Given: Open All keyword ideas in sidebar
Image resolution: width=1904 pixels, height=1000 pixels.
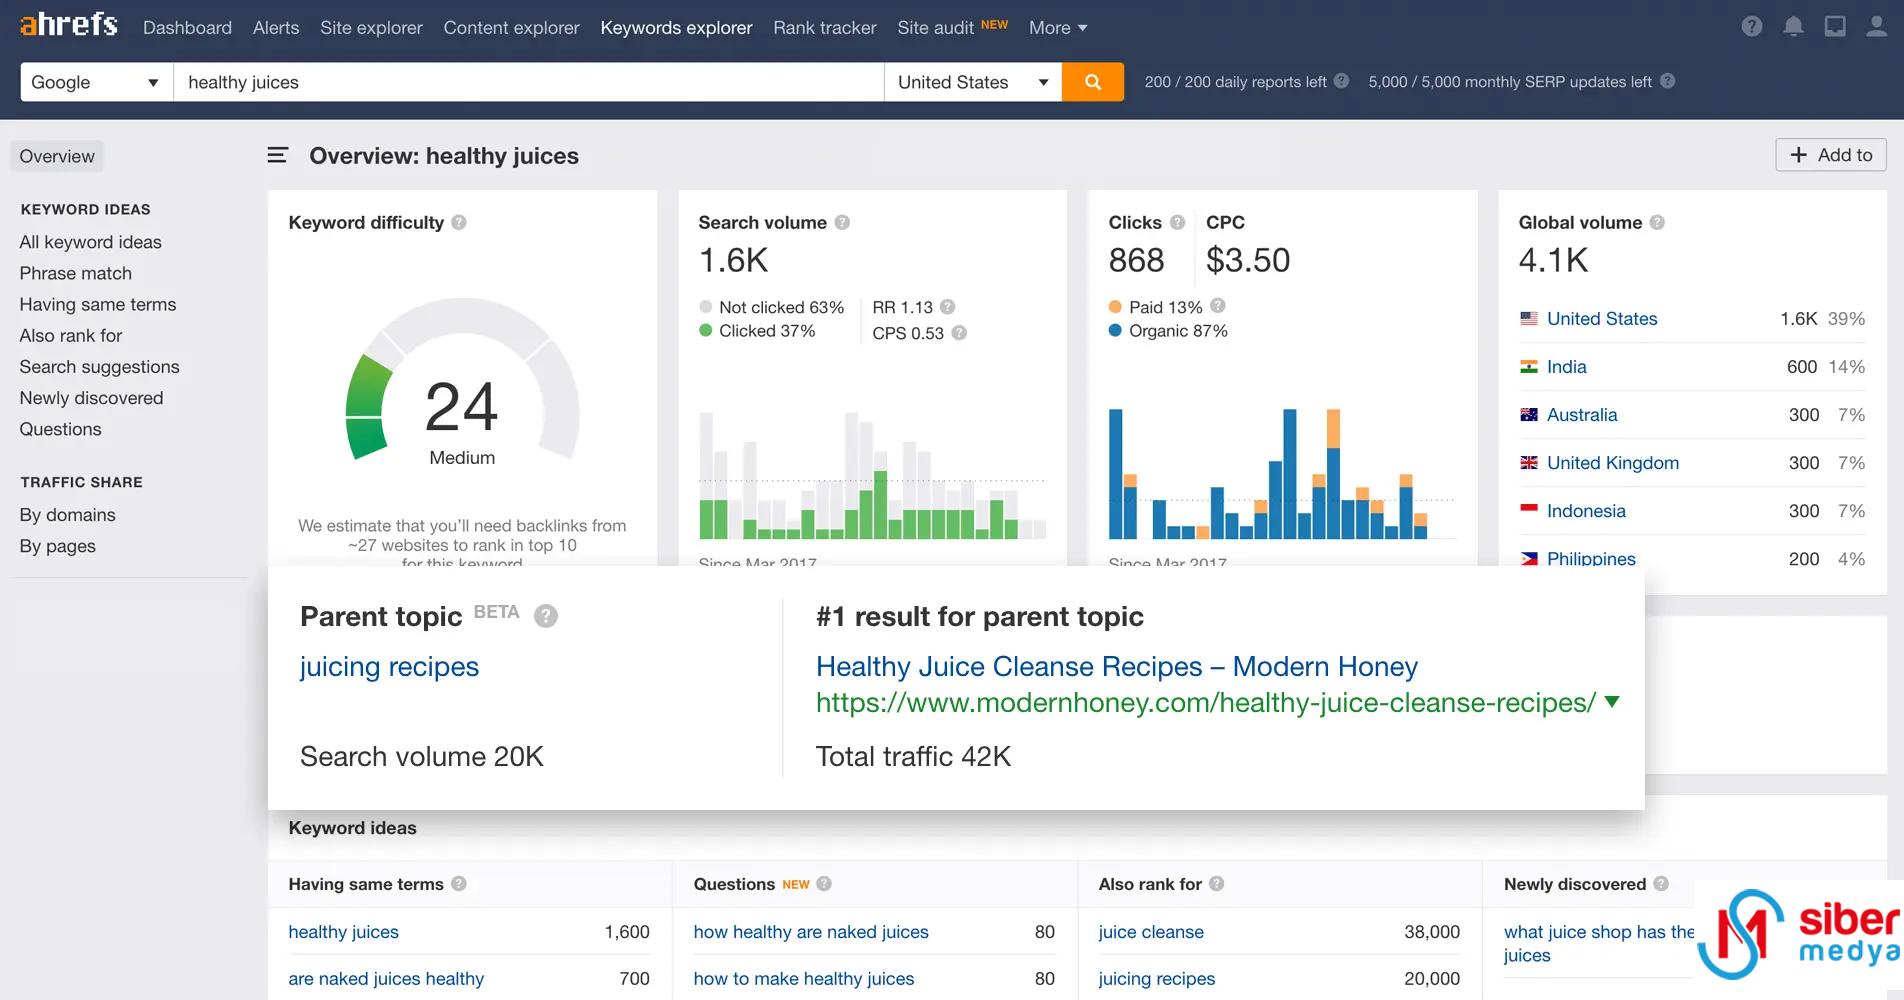Looking at the screenshot, I should [90, 242].
